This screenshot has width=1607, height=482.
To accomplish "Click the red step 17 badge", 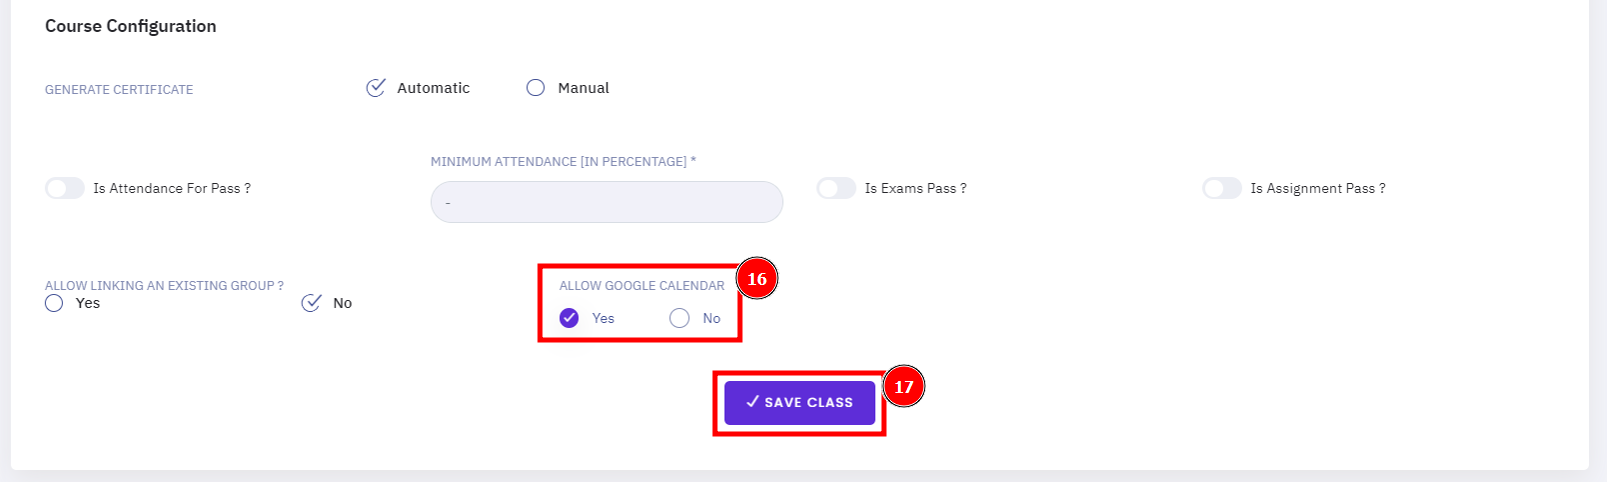I will tap(904, 386).
